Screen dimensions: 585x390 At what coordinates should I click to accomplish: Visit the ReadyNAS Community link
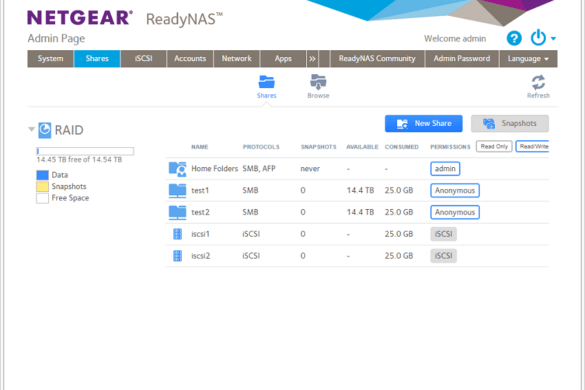(x=377, y=59)
